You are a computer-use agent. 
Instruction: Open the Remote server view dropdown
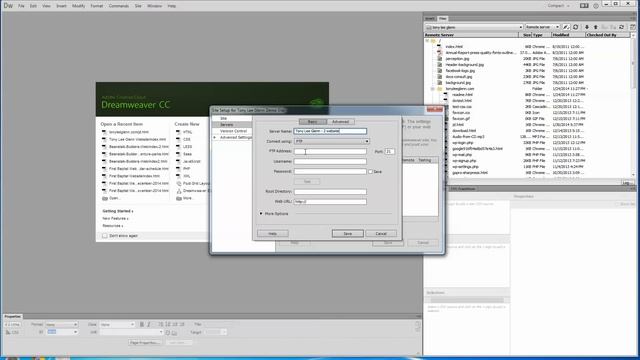(542, 27)
